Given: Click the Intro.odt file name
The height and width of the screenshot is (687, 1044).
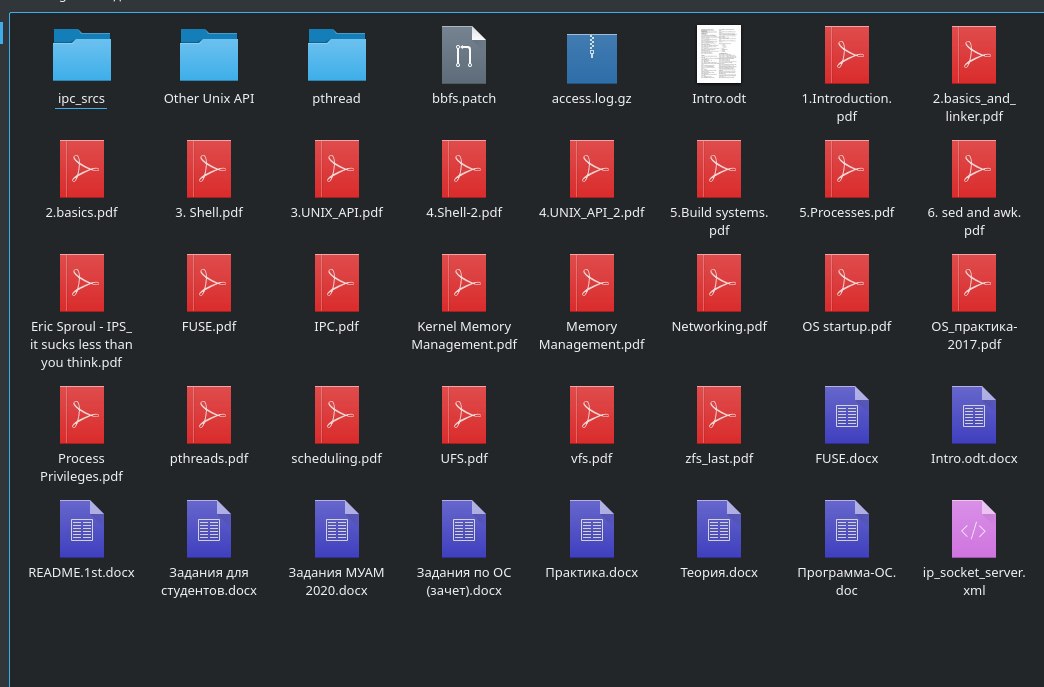Looking at the screenshot, I should tap(719, 99).
